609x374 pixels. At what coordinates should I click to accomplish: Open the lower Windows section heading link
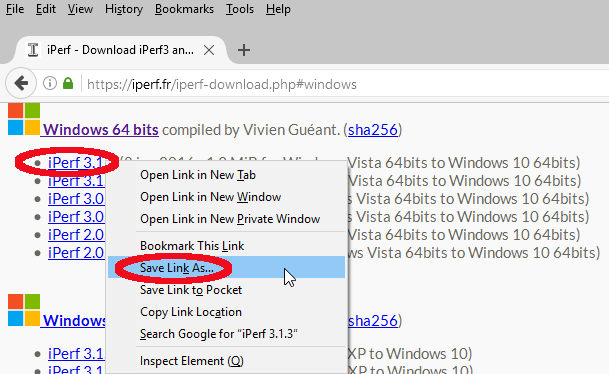click(x=74, y=321)
